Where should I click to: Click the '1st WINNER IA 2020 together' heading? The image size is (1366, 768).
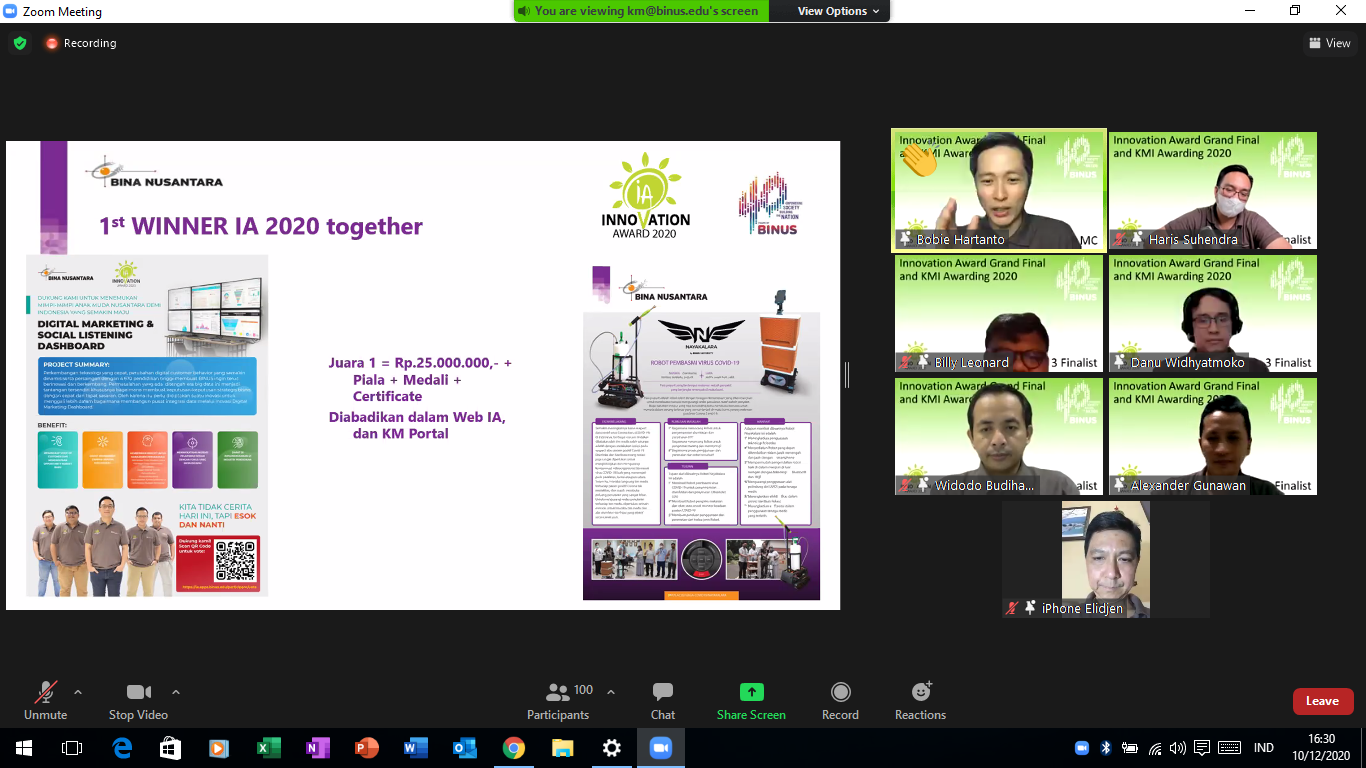(x=260, y=226)
